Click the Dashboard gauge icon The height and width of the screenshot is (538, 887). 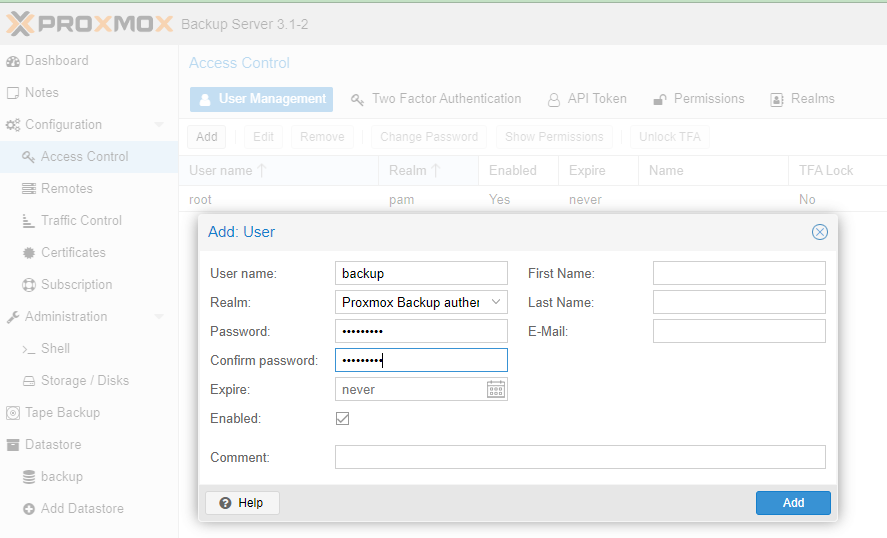pyautogui.click(x=13, y=61)
